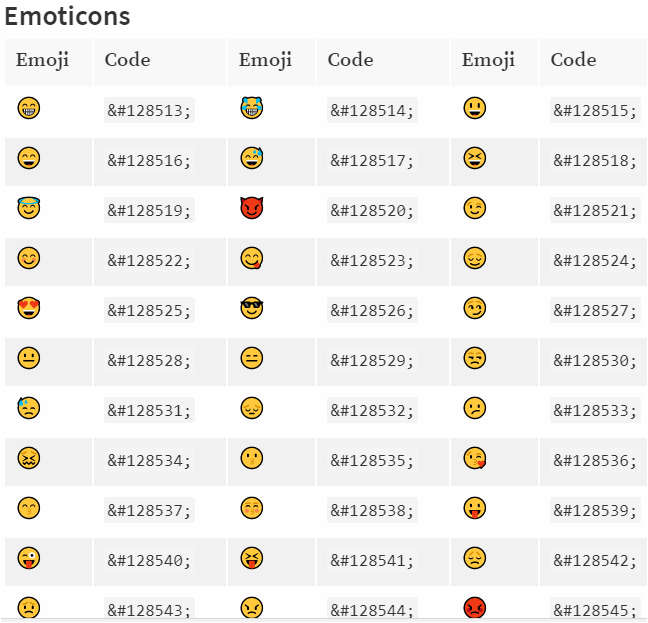Screen dimensions: 648x623
Task: Click the halo angel face emoji
Action: click(29, 209)
